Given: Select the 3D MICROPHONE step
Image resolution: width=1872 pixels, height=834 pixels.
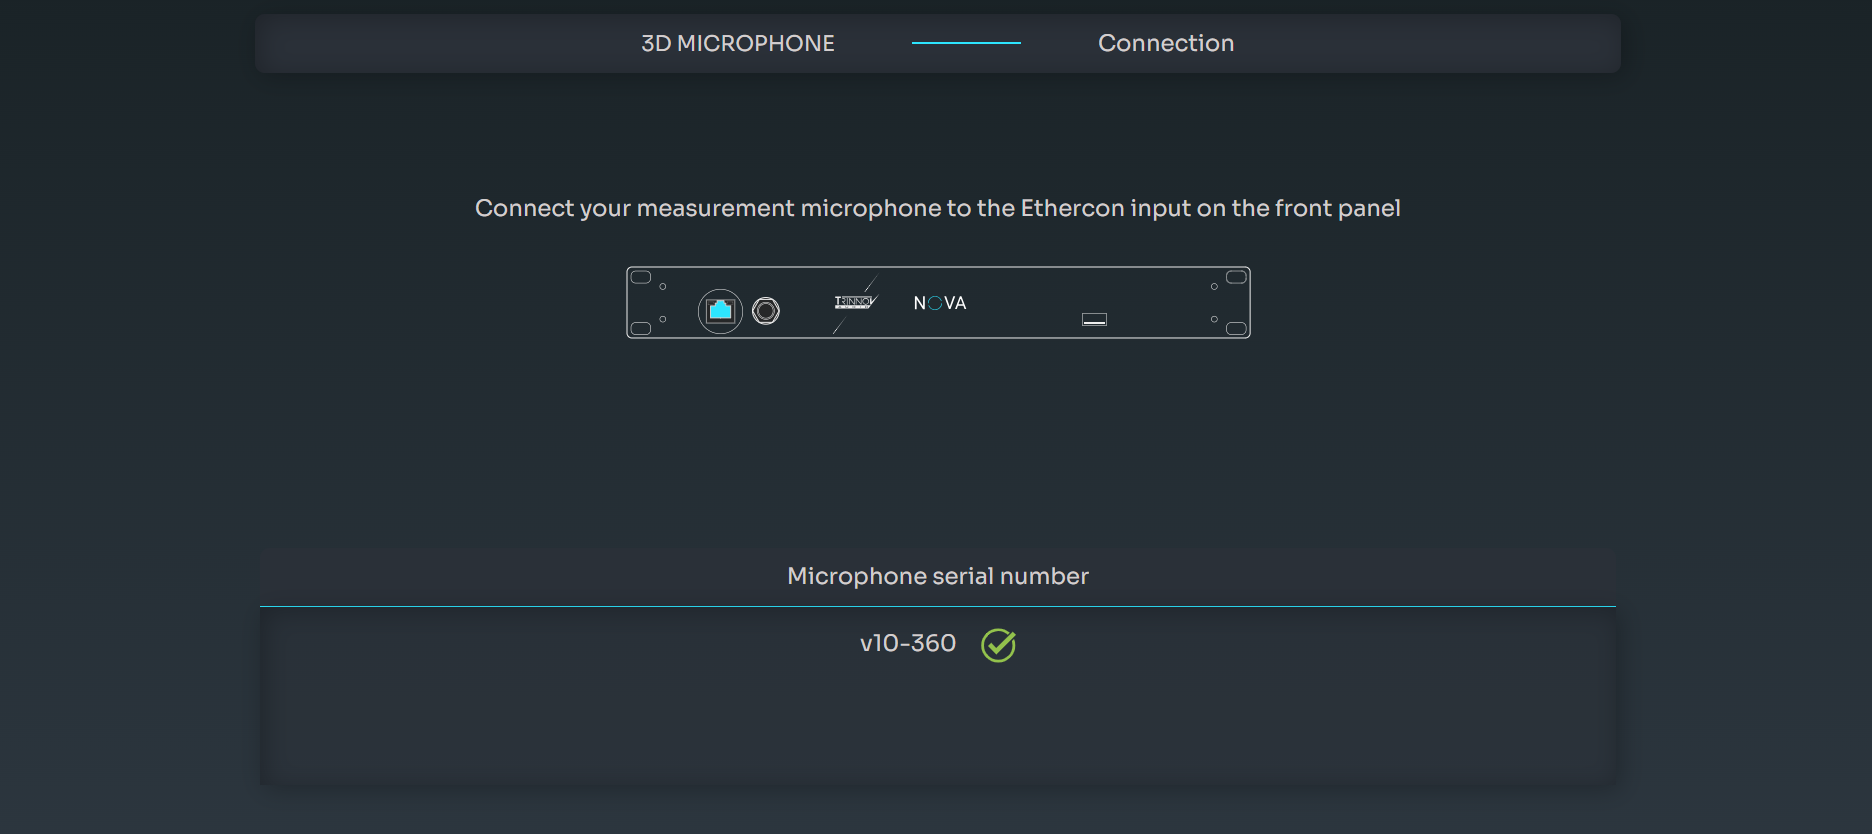Looking at the screenshot, I should tap(737, 43).
